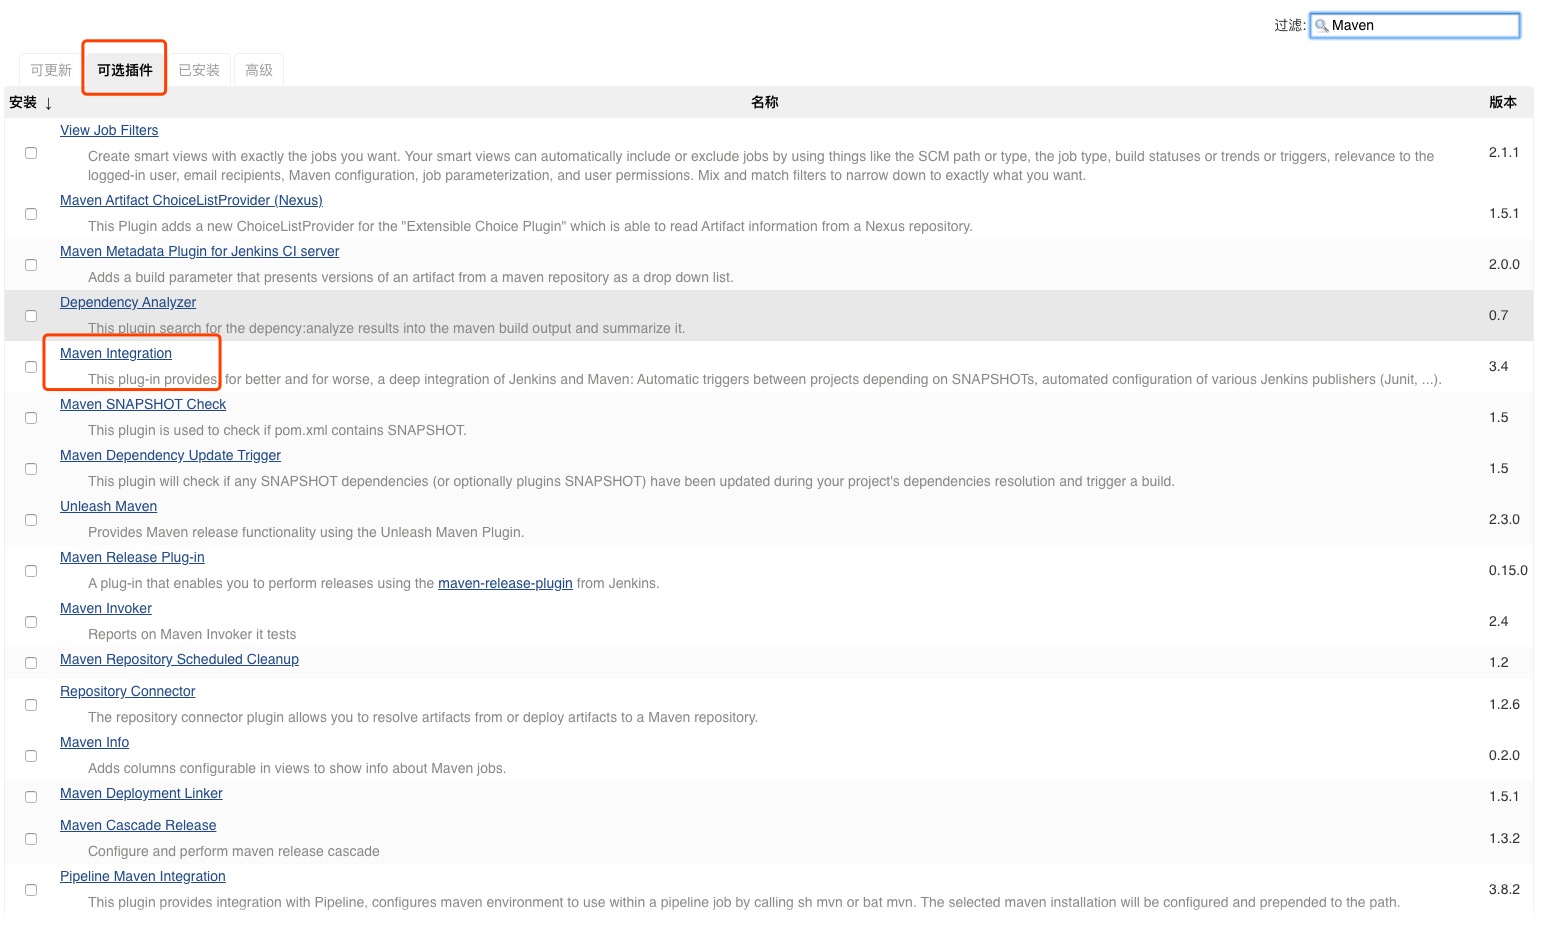Open Maven Repository Scheduled Cleanup link
1547x928 pixels.
click(179, 659)
